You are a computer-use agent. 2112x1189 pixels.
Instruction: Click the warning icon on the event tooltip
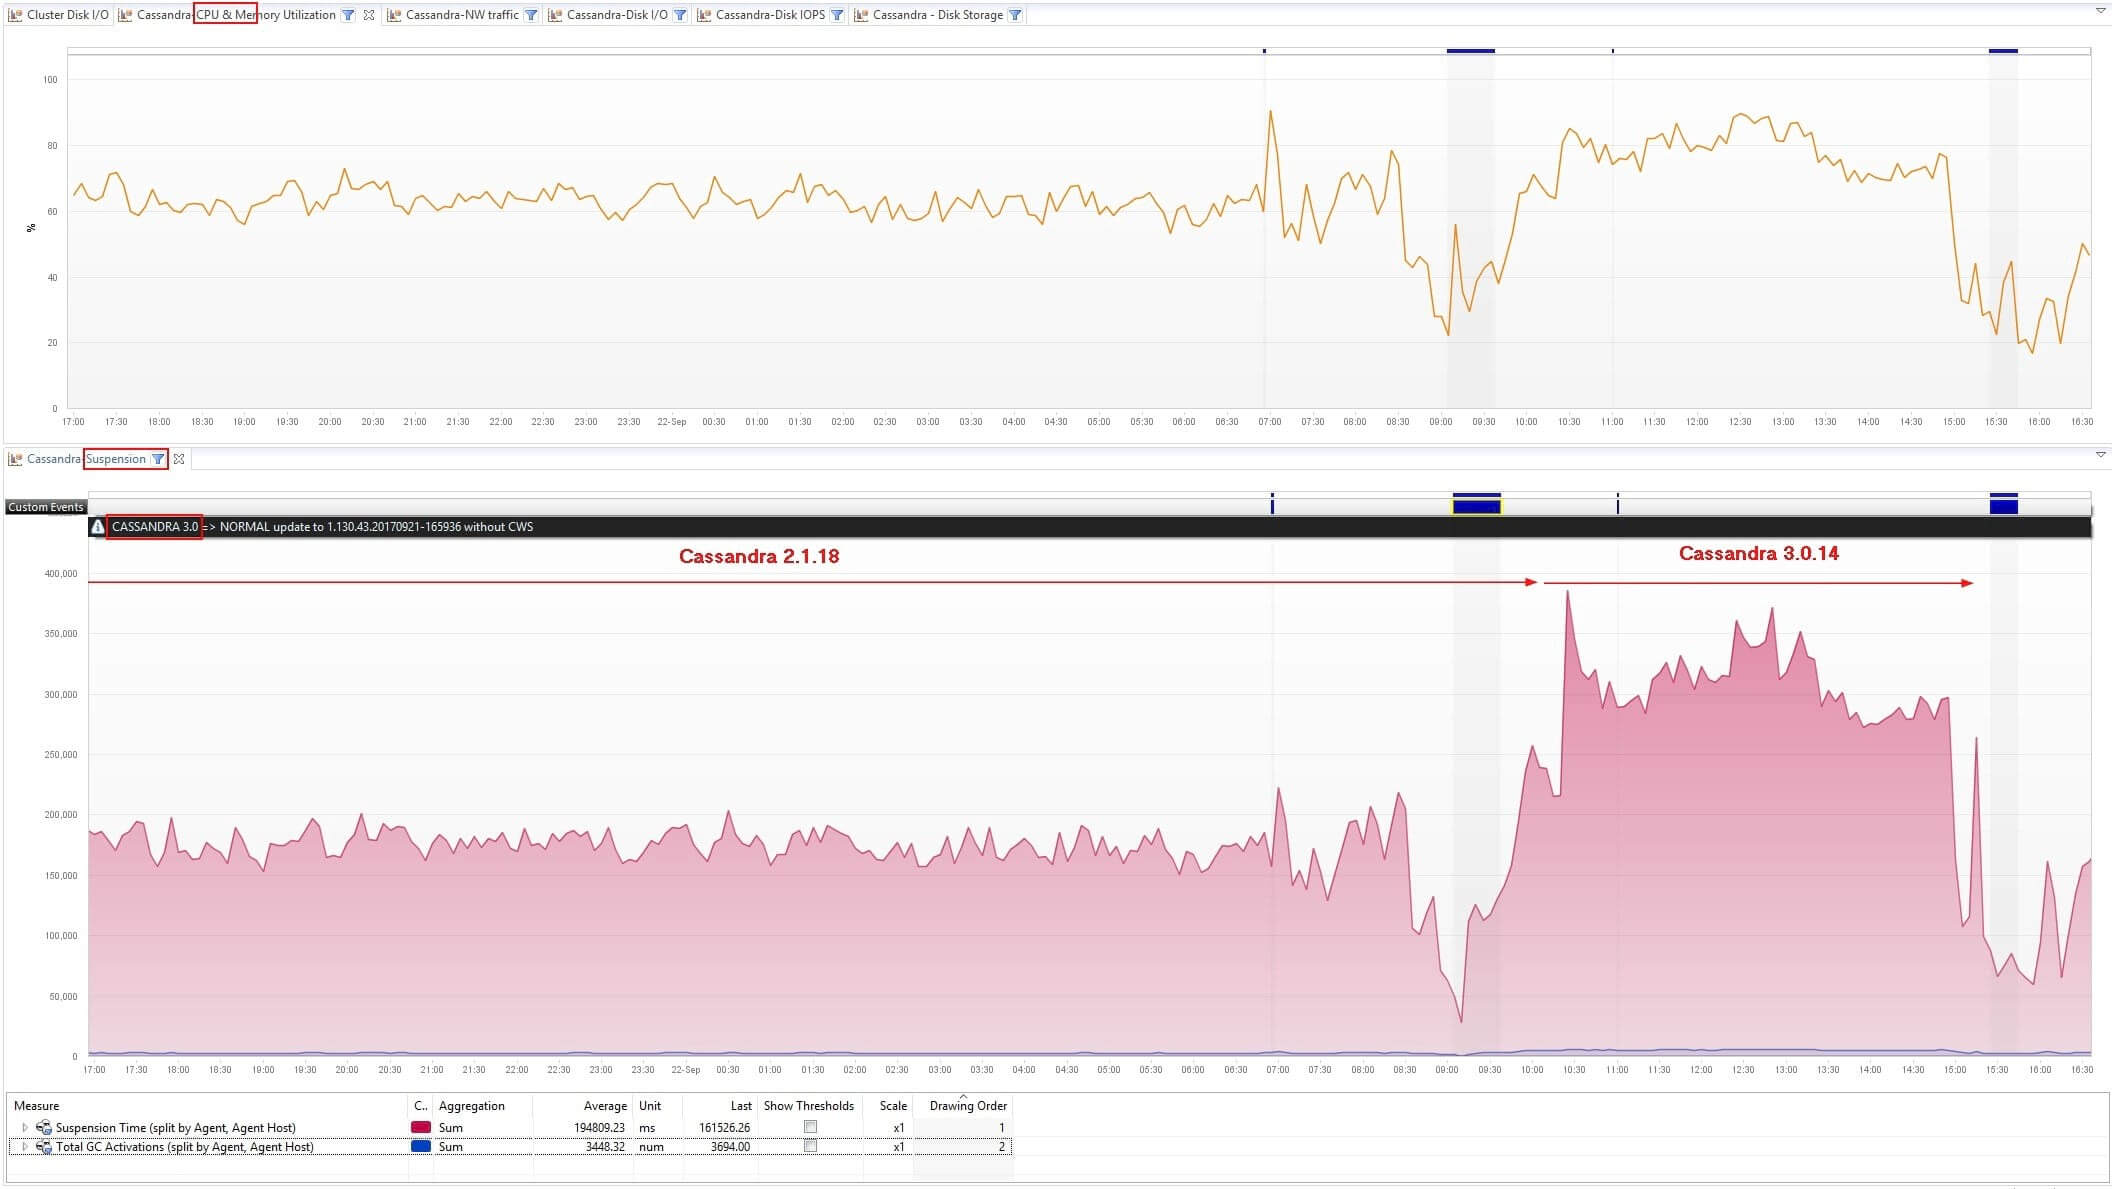click(97, 527)
